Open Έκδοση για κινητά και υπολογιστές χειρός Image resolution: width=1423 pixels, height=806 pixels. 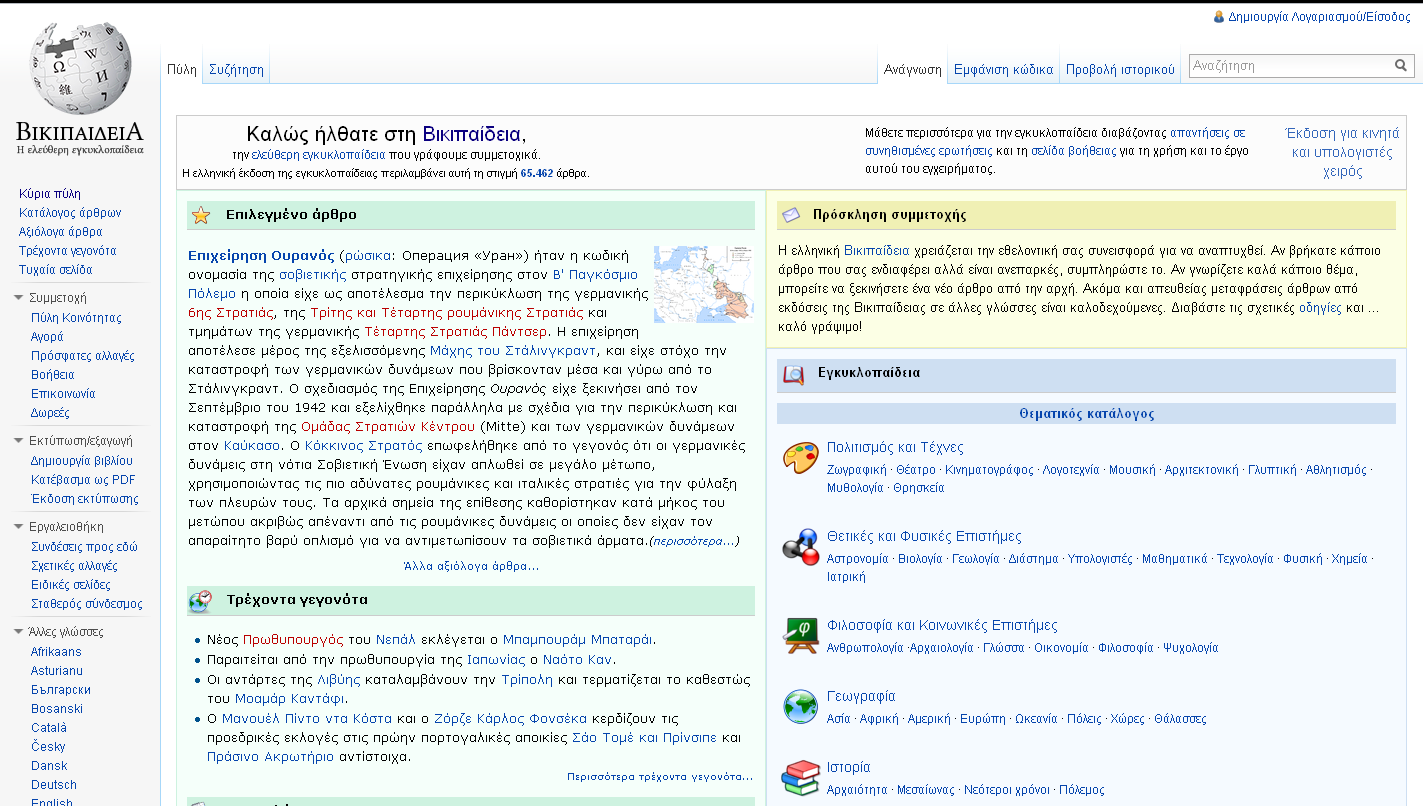pos(1342,152)
